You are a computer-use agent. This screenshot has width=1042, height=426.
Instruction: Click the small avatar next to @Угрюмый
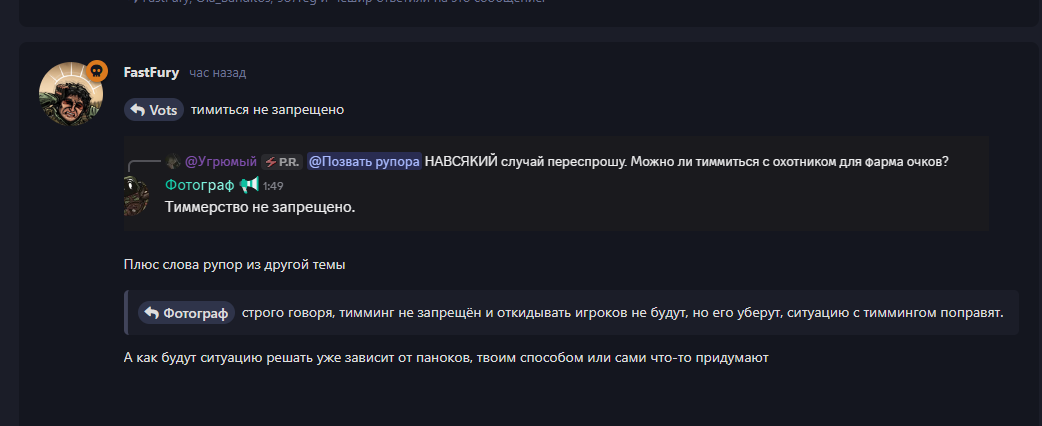(x=173, y=162)
